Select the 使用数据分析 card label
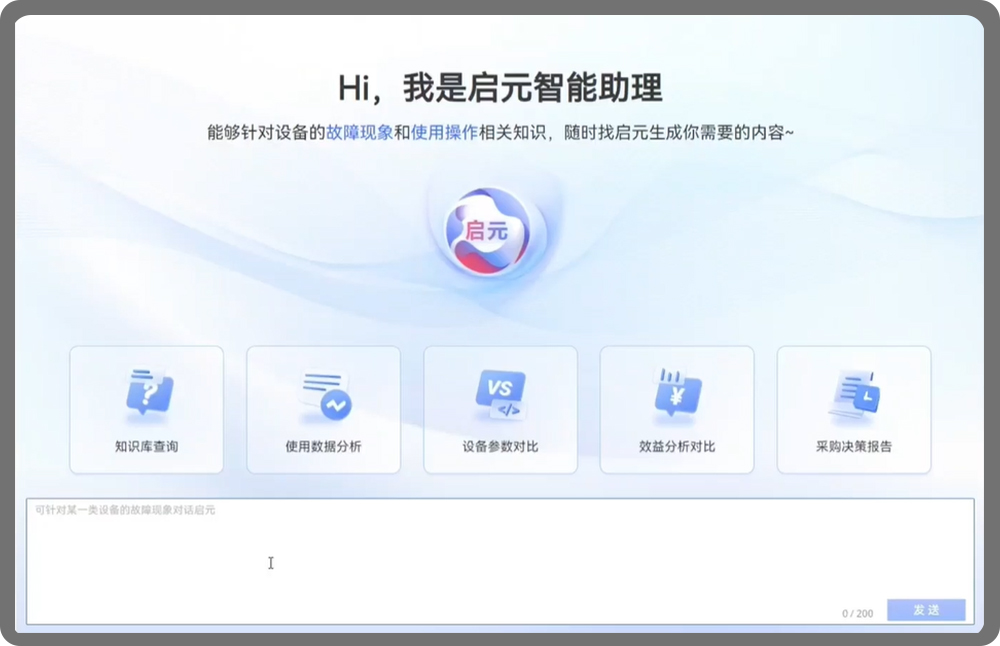 (x=323, y=446)
